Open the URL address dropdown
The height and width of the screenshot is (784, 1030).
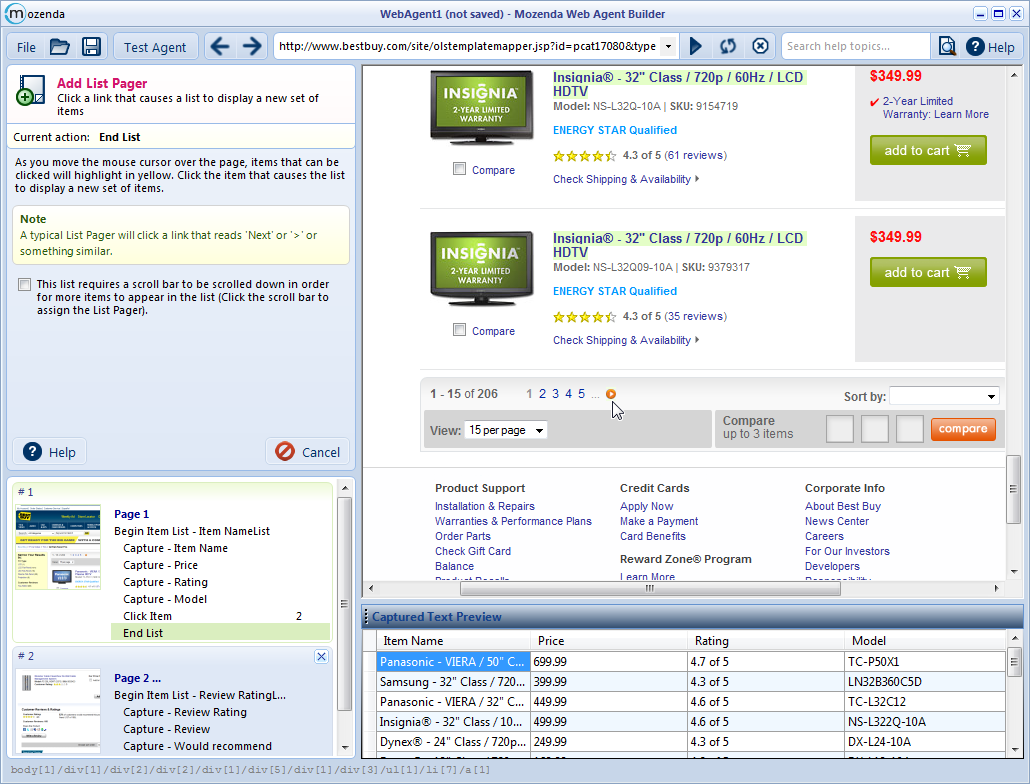(668, 47)
